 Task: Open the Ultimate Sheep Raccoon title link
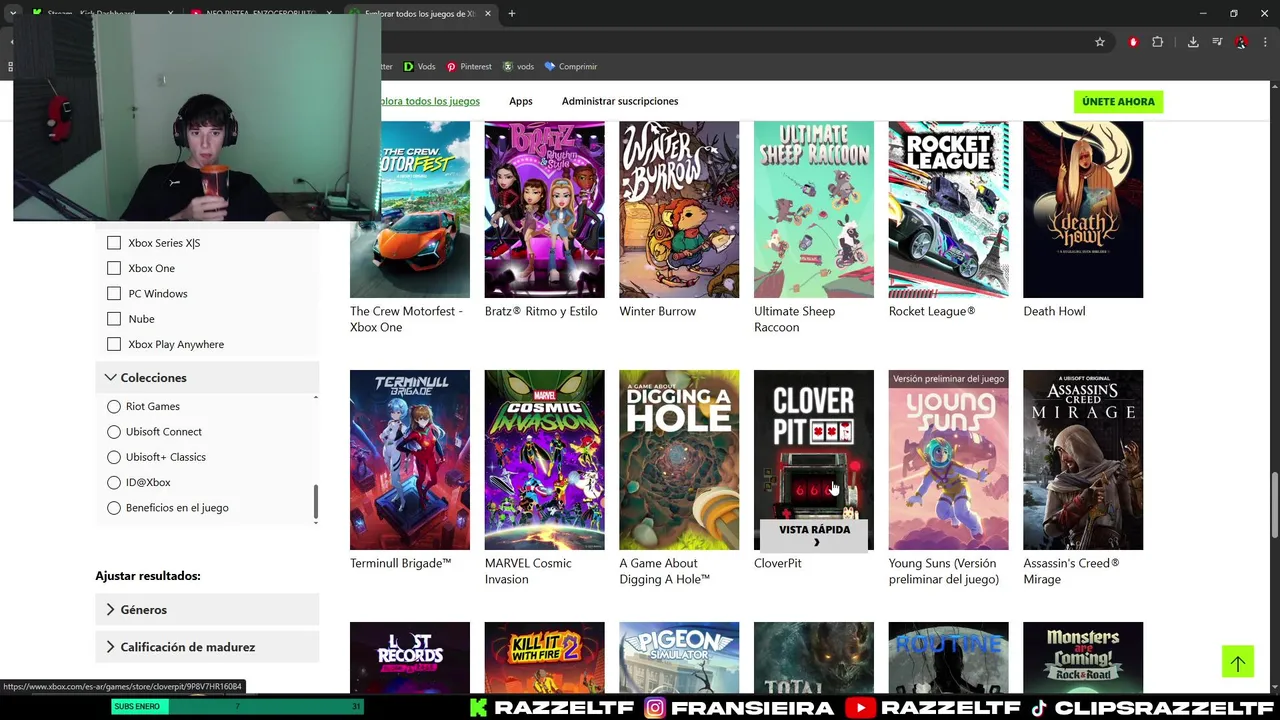(x=794, y=319)
